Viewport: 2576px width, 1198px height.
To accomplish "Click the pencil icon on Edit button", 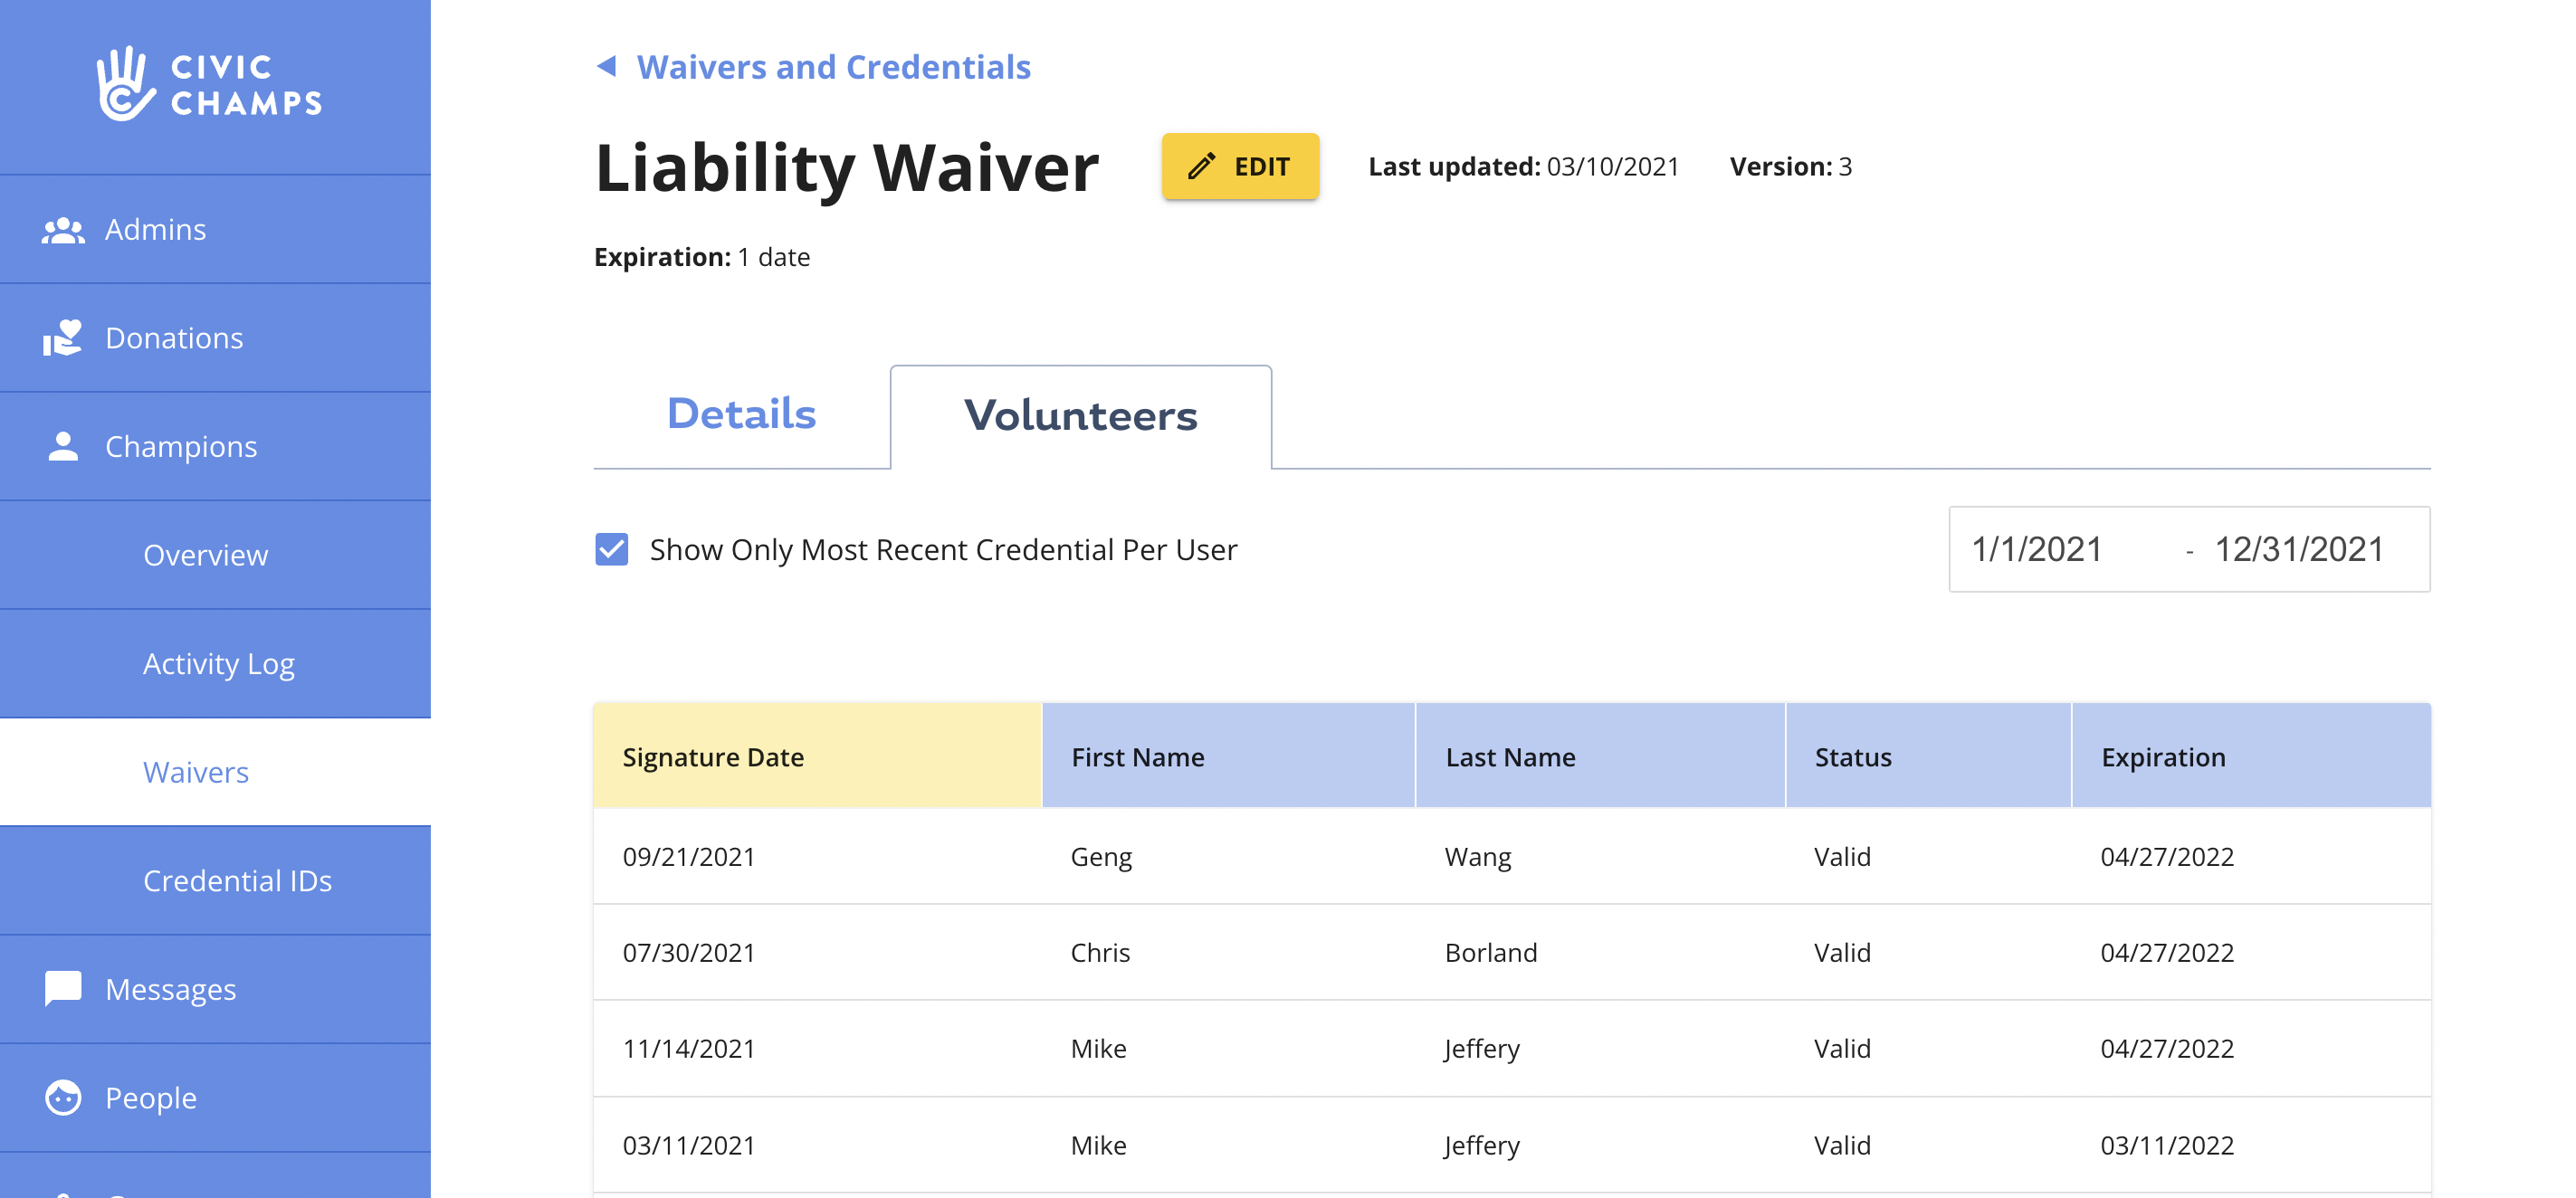I will pyautogui.click(x=1201, y=166).
